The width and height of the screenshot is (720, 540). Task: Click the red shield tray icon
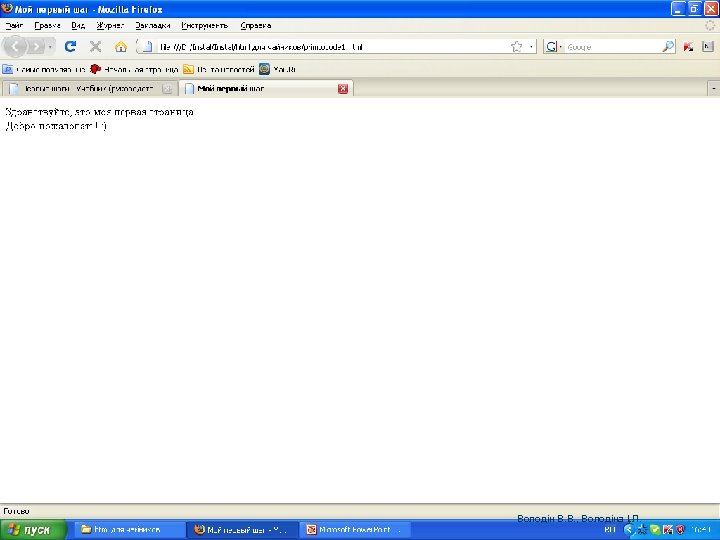(681, 530)
